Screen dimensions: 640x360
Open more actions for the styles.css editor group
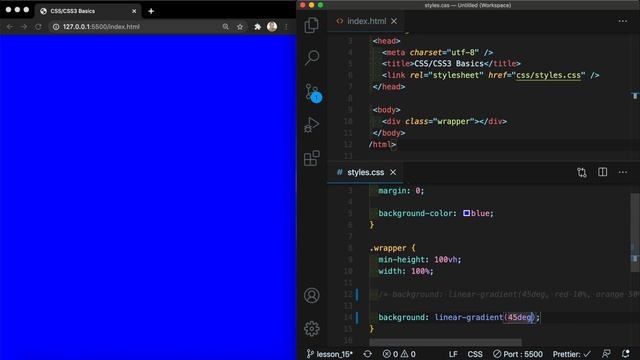[622, 172]
